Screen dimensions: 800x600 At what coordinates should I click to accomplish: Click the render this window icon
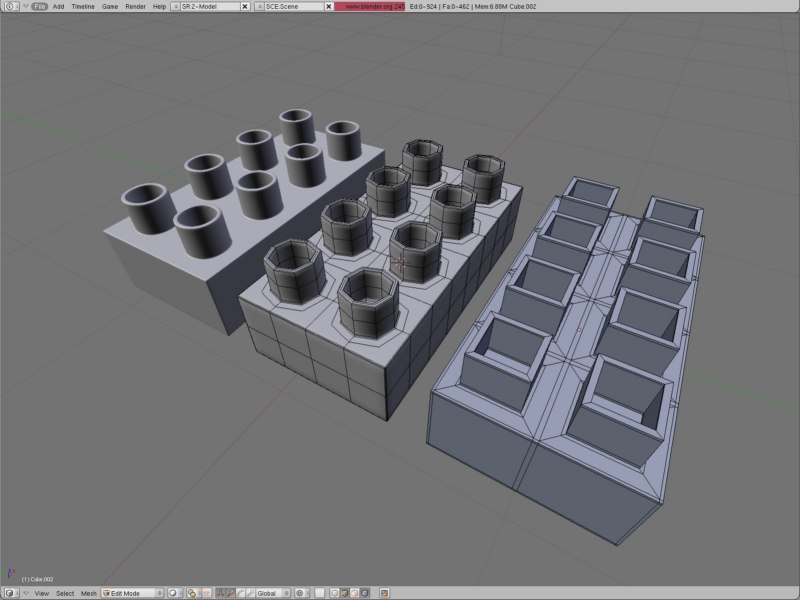385,593
